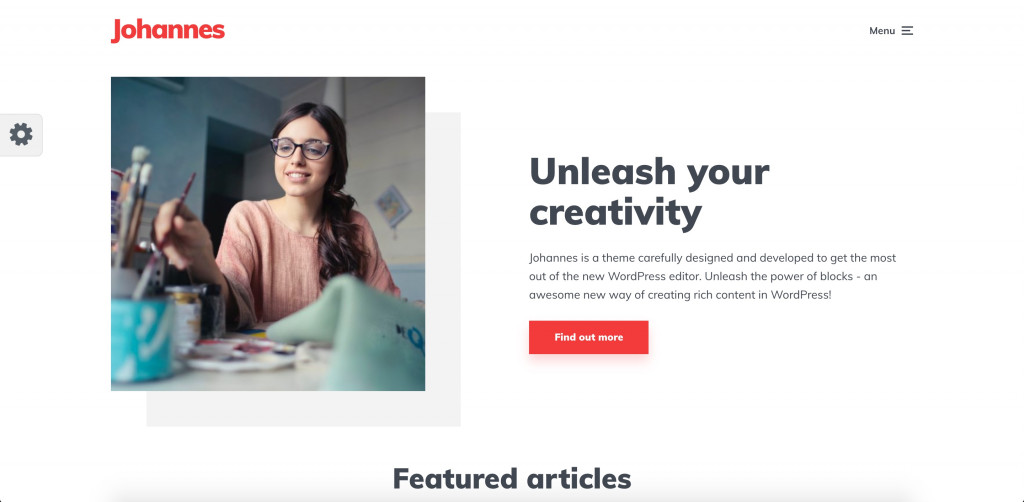
Task: Open the hero photo of woman painting
Action: point(268,234)
